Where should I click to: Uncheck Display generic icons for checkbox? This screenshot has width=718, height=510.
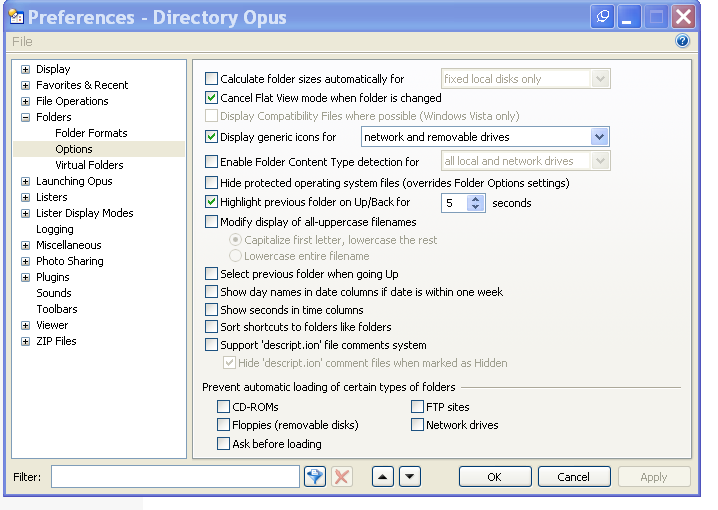(211, 136)
